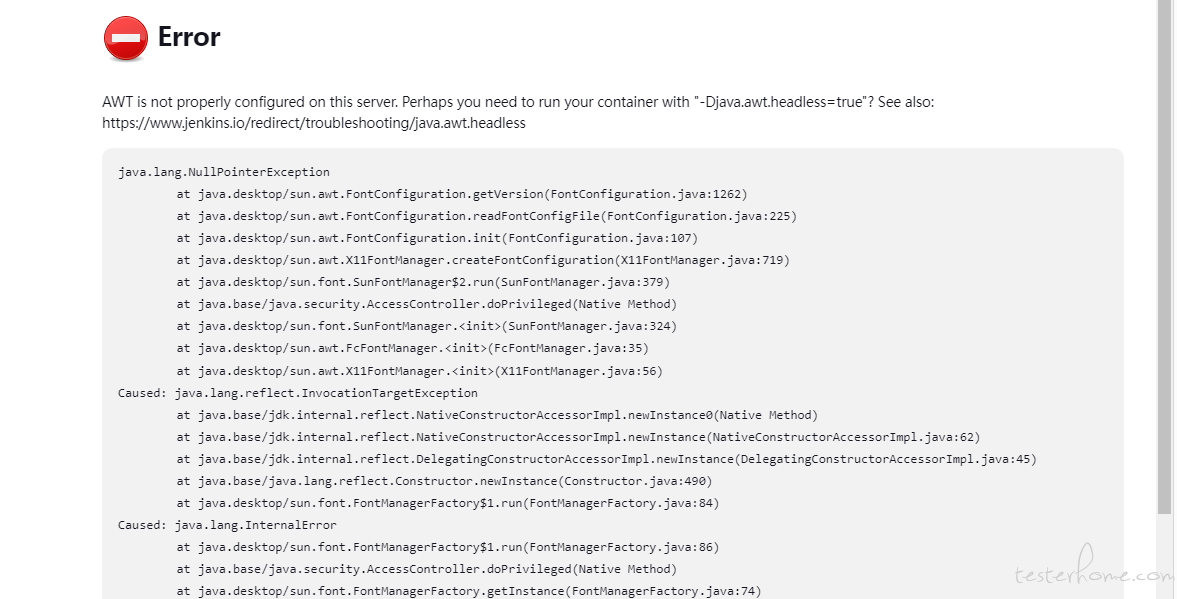The image size is (1177, 599).
Task: Click the FontManagerFactory.getInstance stack trace line
Action: pos(469,591)
